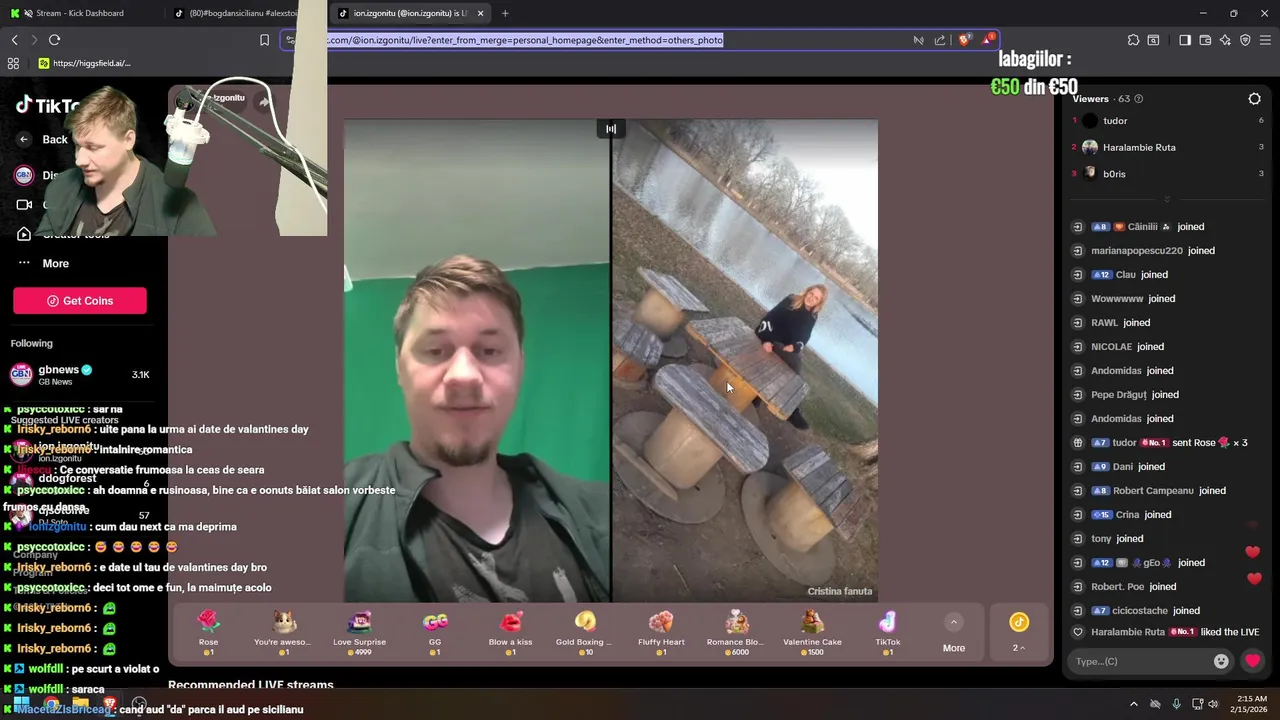Show hidden system tray icons
The height and width of the screenshot is (720, 1280).
click(x=1133, y=704)
